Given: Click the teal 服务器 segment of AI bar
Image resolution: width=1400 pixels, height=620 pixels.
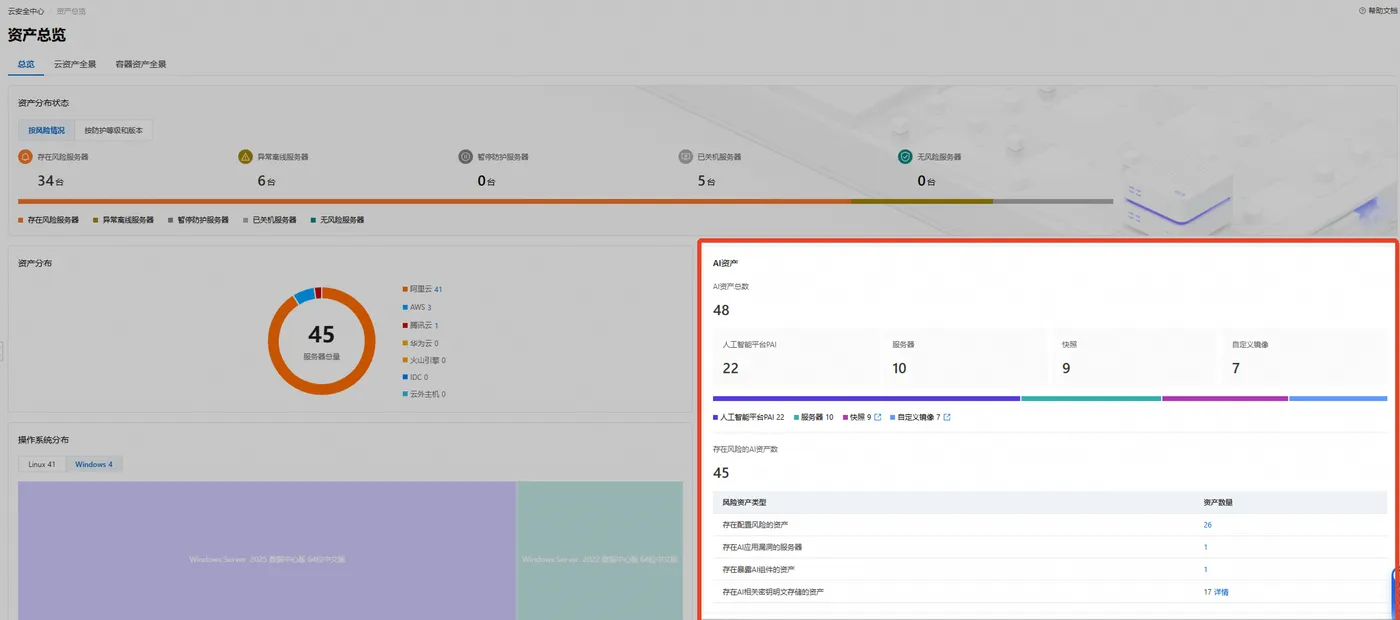Looking at the screenshot, I should click(x=1091, y=398).
